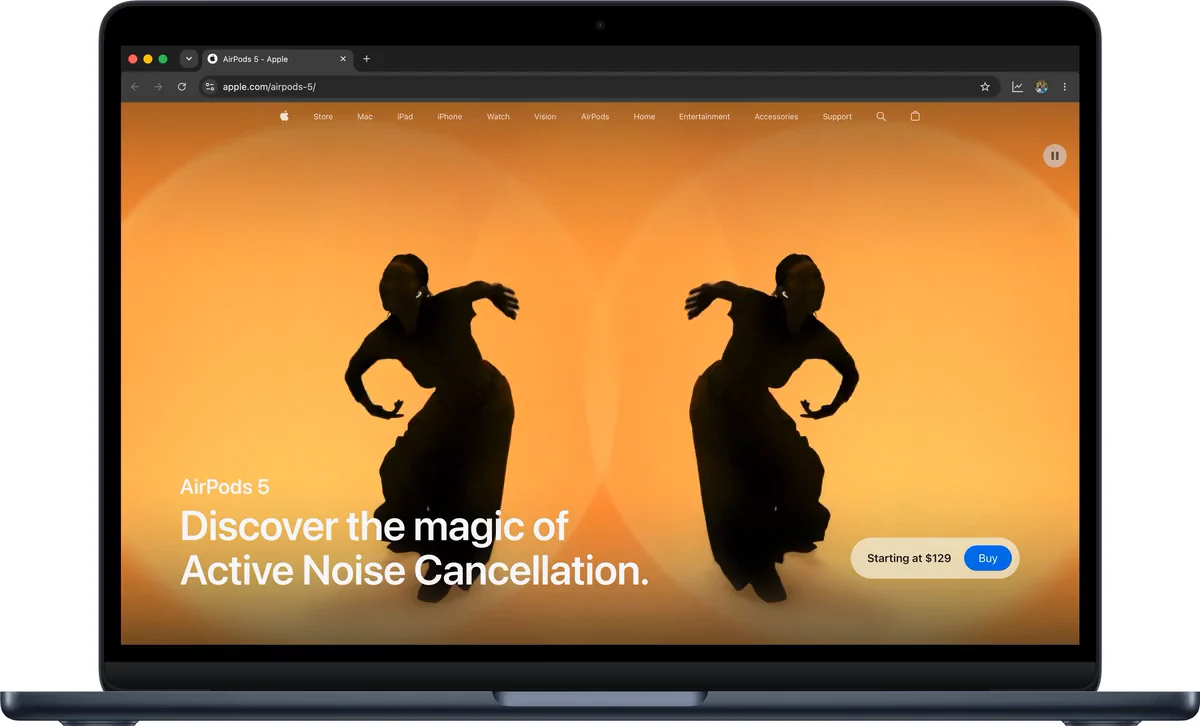Reload the current page

(182, 87)
